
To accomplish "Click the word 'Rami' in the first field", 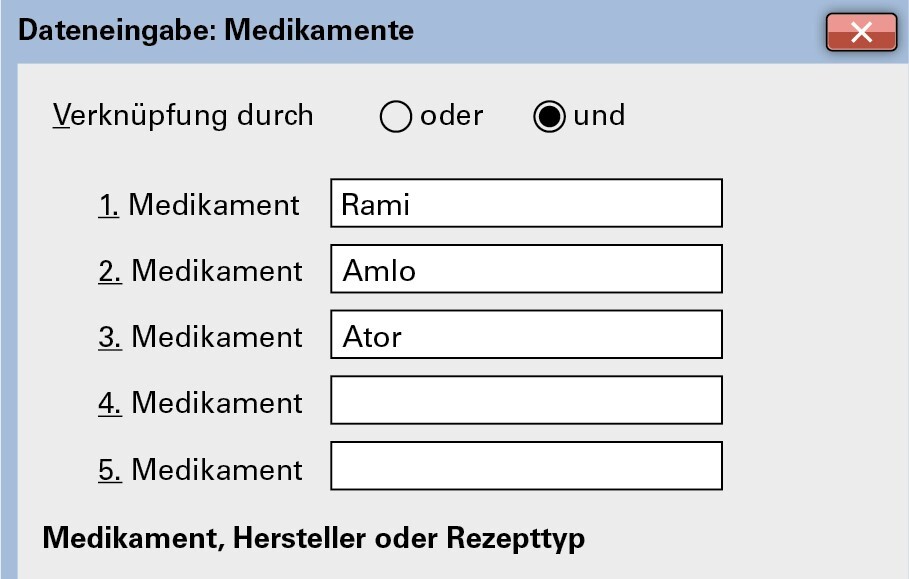I will (375, 205).
